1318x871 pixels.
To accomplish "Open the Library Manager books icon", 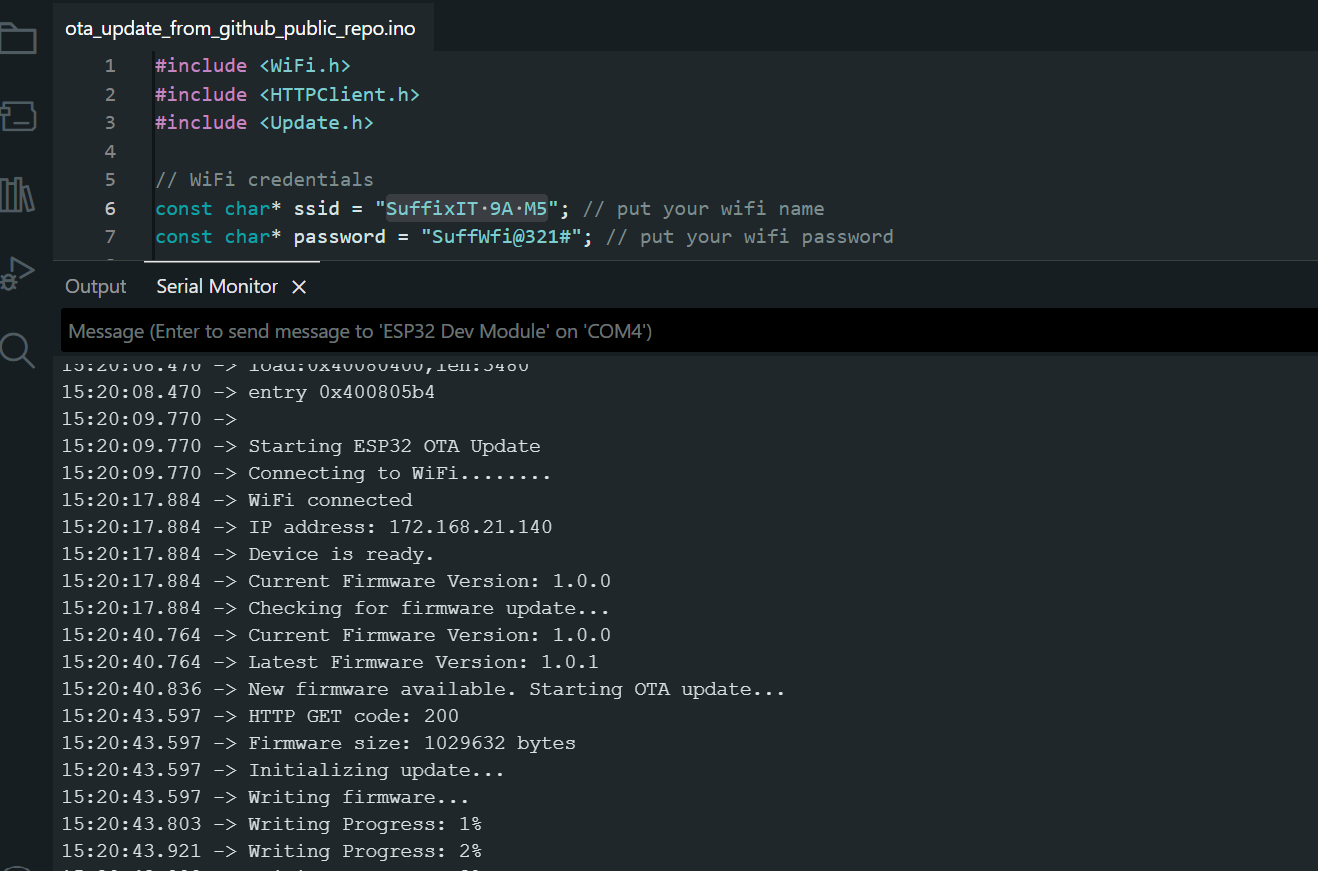I will pos(17,194).
